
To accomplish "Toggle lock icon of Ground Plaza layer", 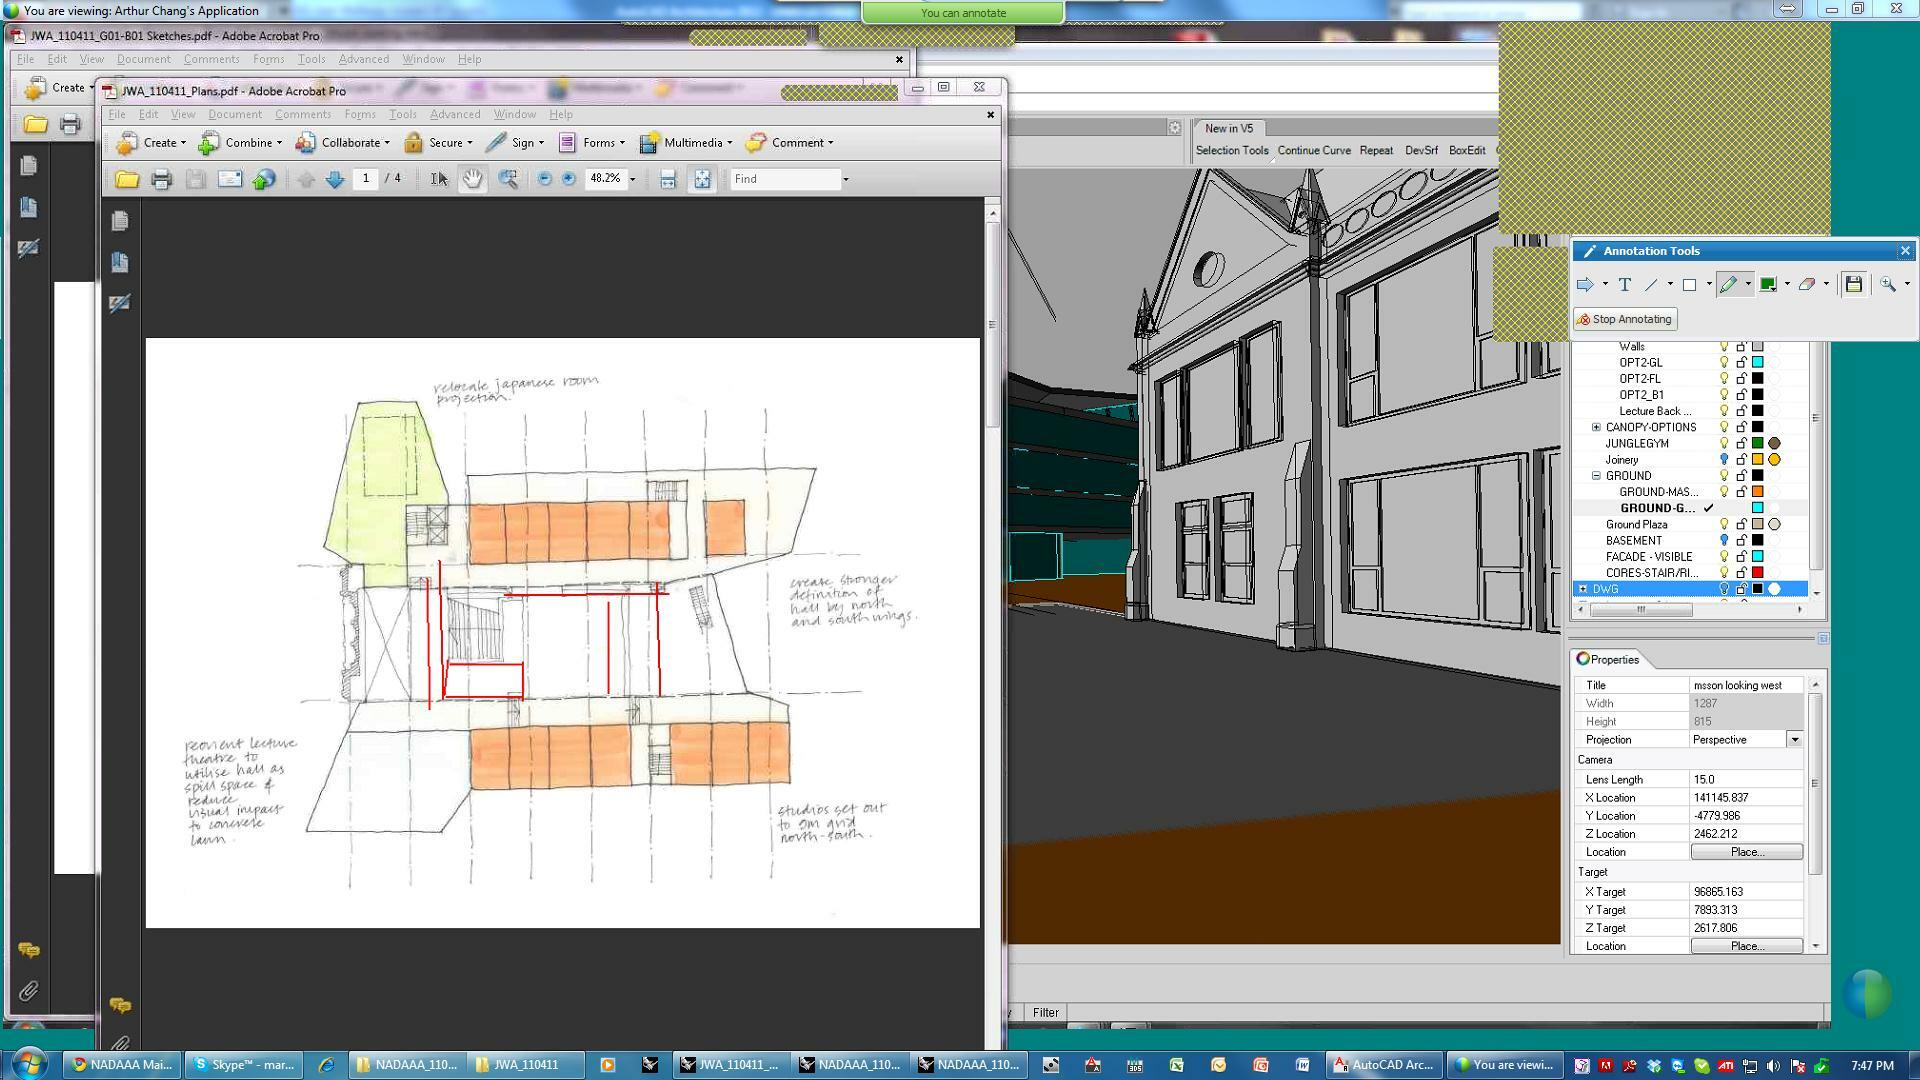I will pyautogui.click(x=1741, y=525).
